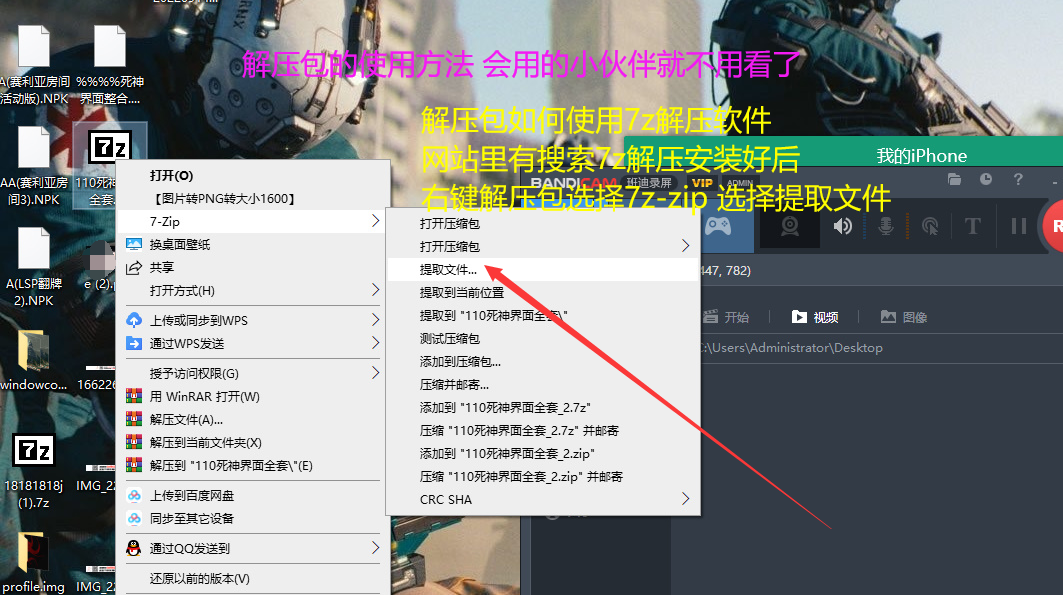Choose 提取到 "110死神界面全套\" entry
This screenshot has width=1063, height=595.
tap(543, 316)
